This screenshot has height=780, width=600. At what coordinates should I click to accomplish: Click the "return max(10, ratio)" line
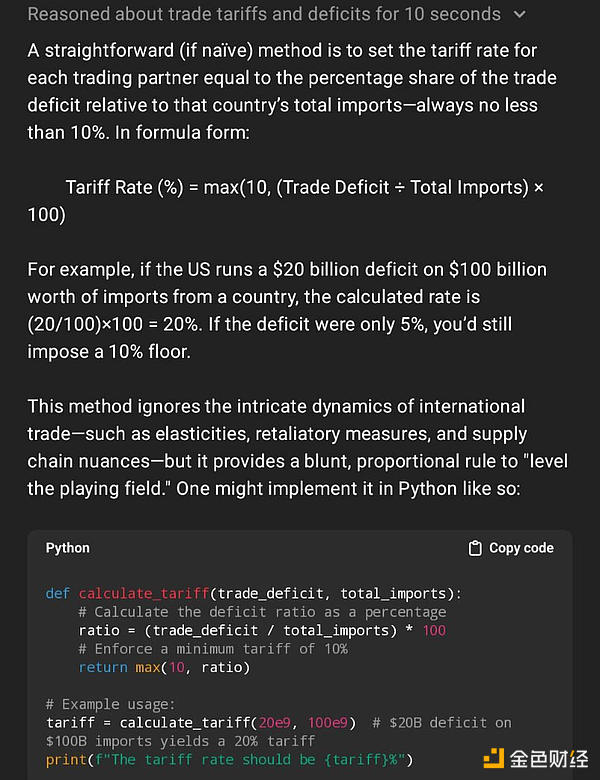(x=164, y=667)
